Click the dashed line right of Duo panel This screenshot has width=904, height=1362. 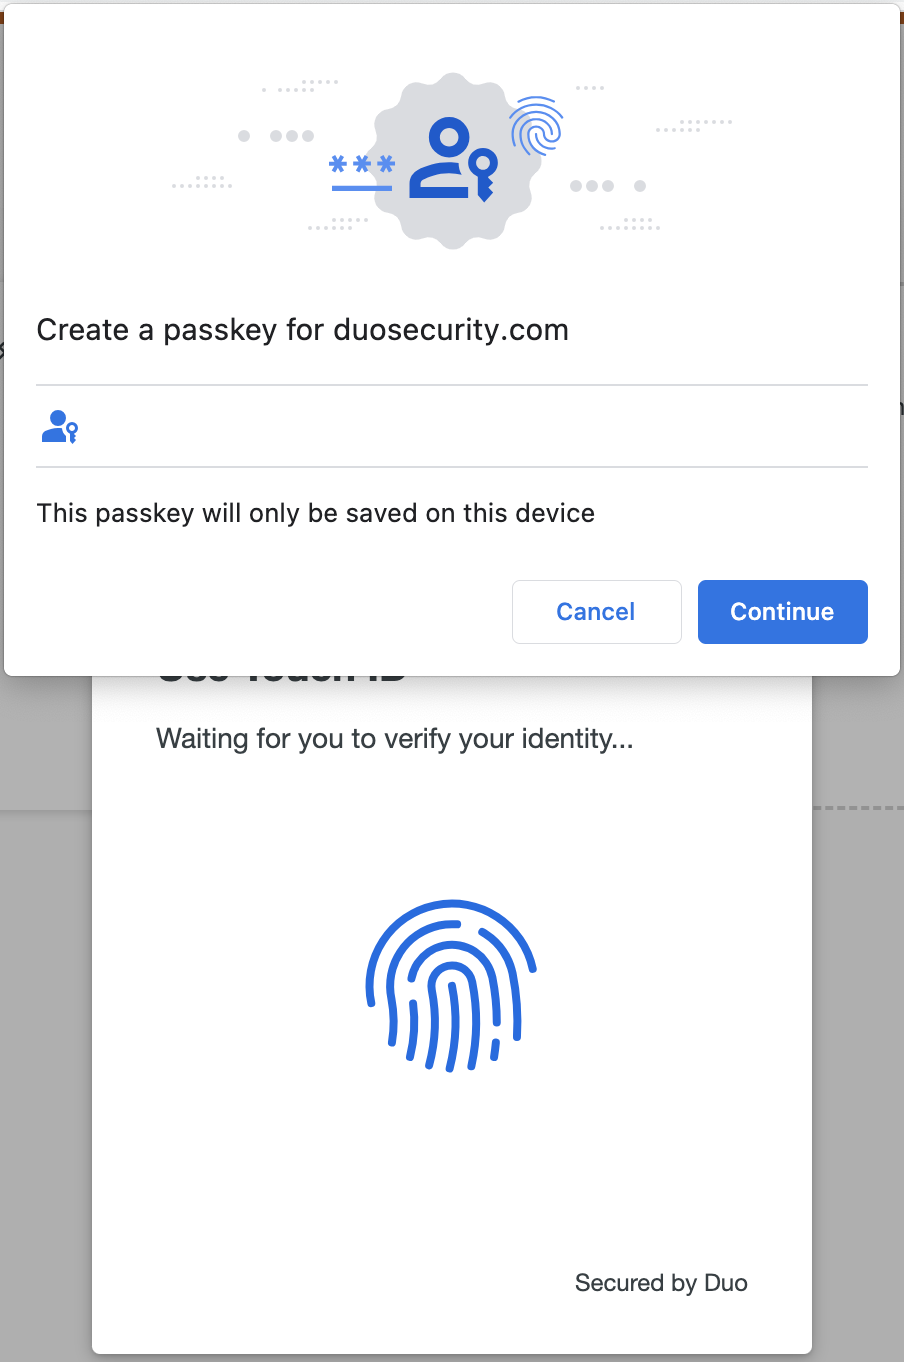coord(858,807)
